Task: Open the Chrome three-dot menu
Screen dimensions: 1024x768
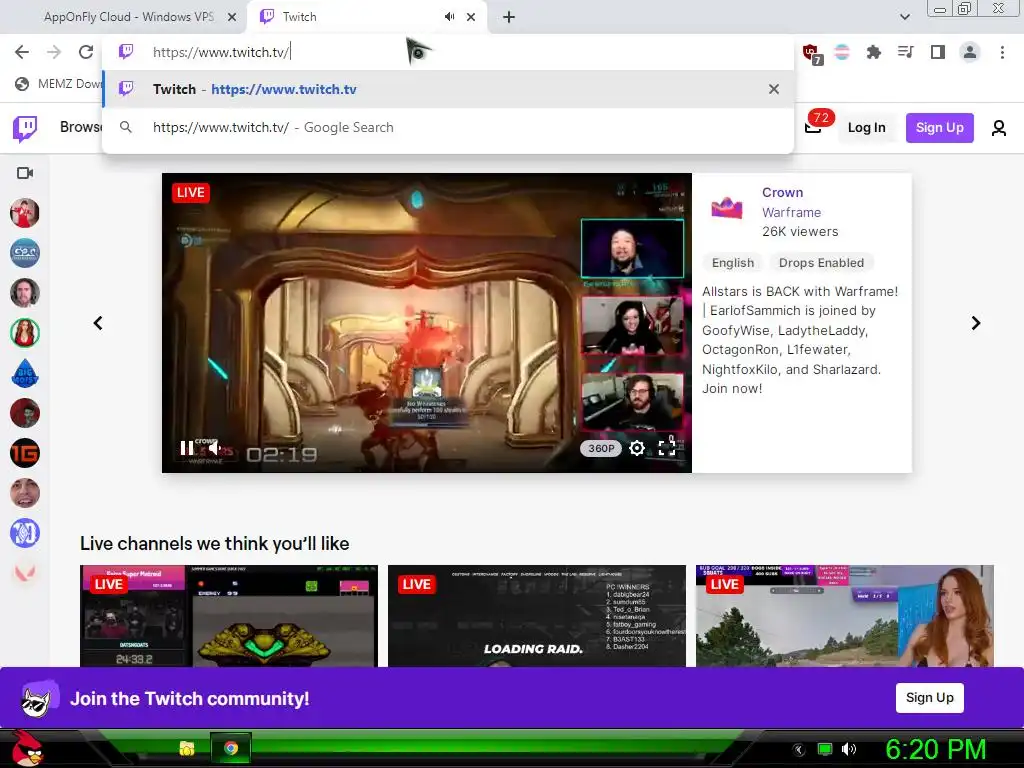Action: pos(1002,52)
